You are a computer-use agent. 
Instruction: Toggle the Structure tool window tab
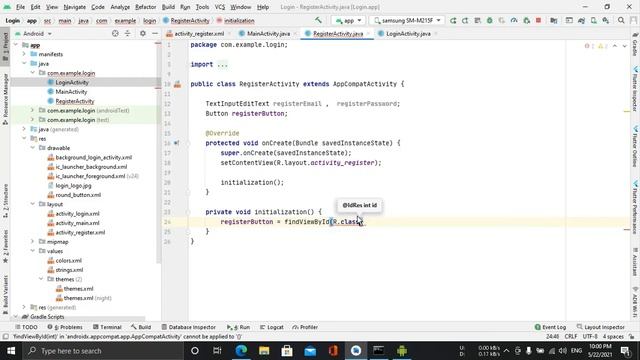pos(5,200)
